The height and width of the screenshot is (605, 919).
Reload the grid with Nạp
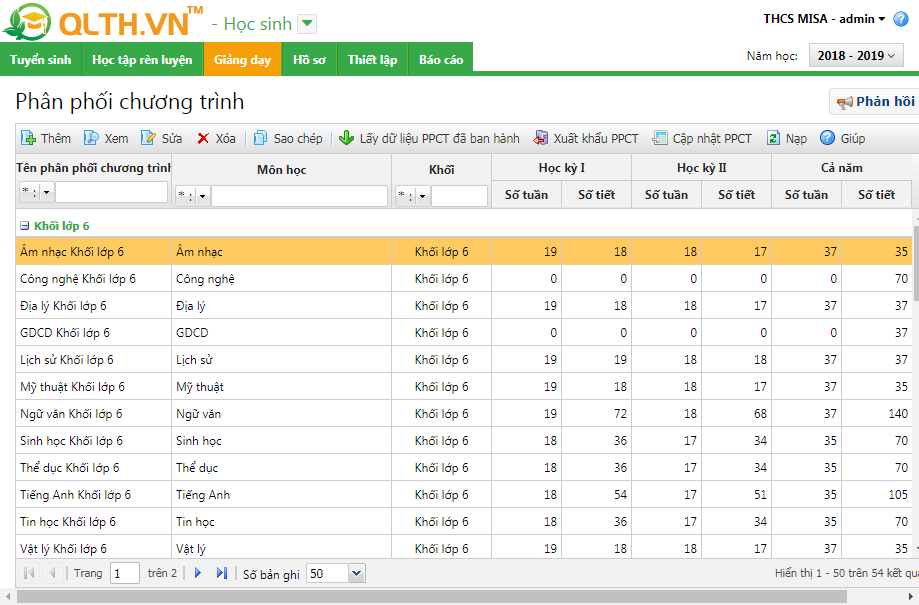[x=773, y=138]
